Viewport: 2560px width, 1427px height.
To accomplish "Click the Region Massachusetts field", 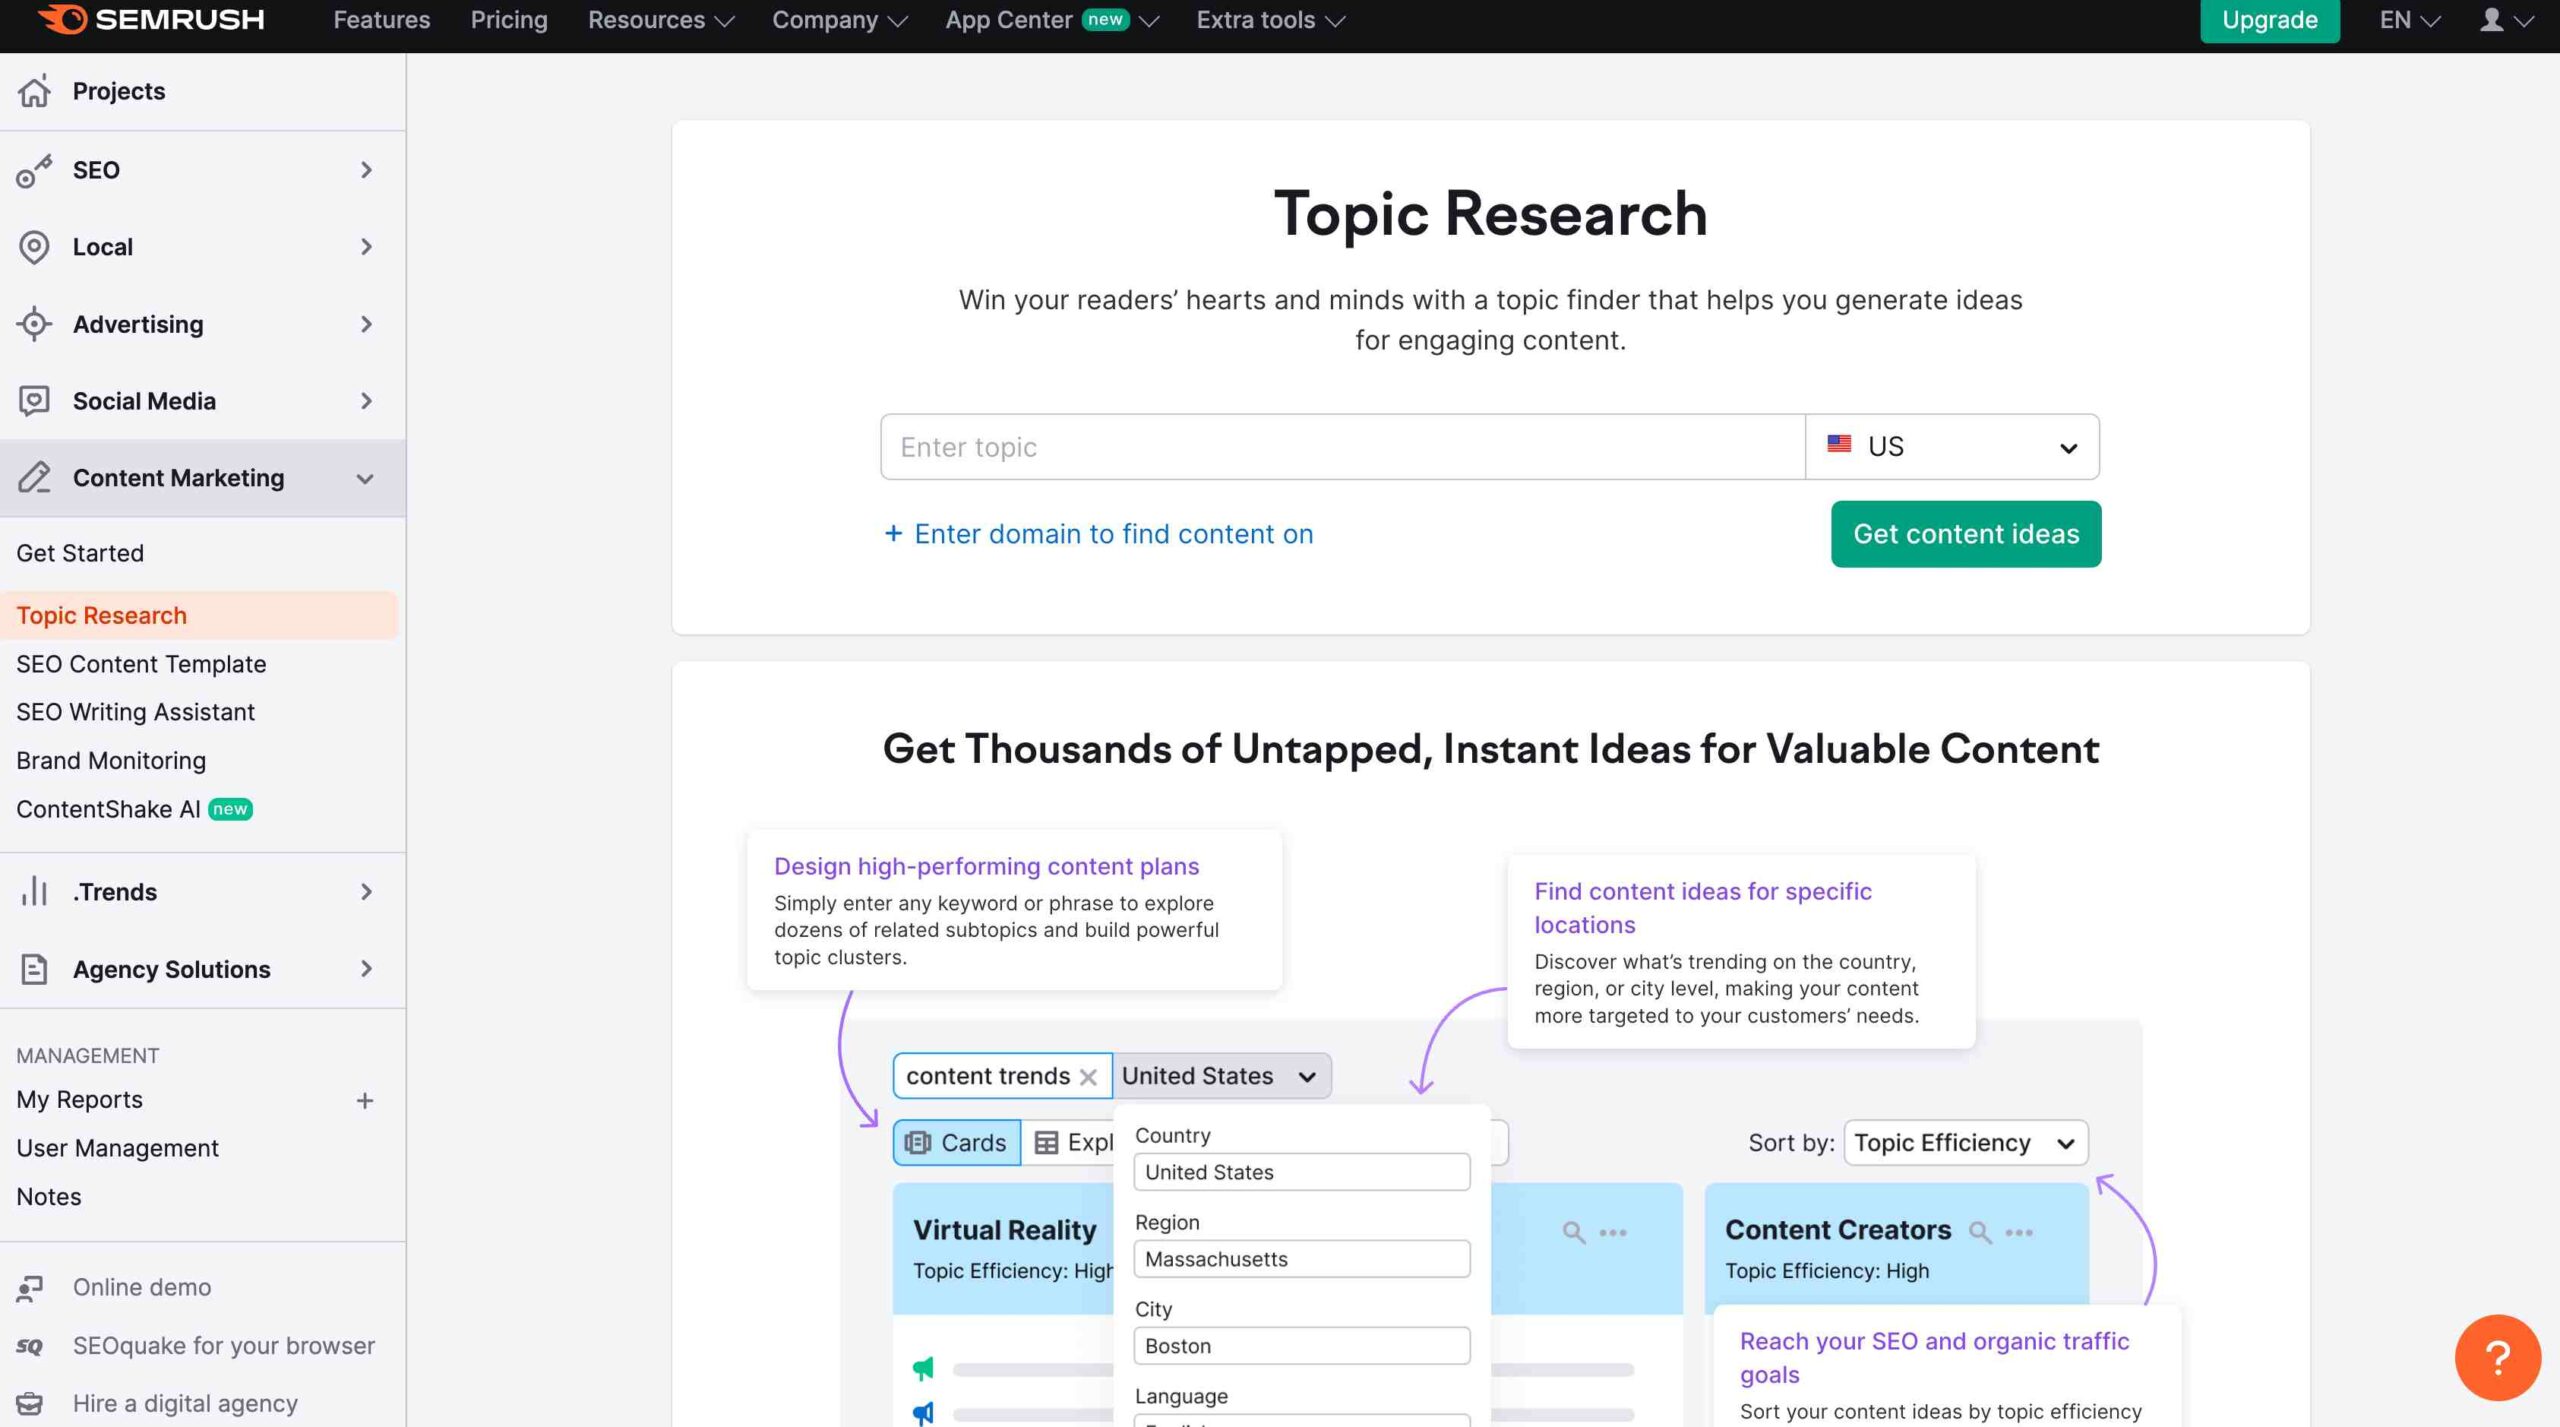I will (x=1301, y=1259).
